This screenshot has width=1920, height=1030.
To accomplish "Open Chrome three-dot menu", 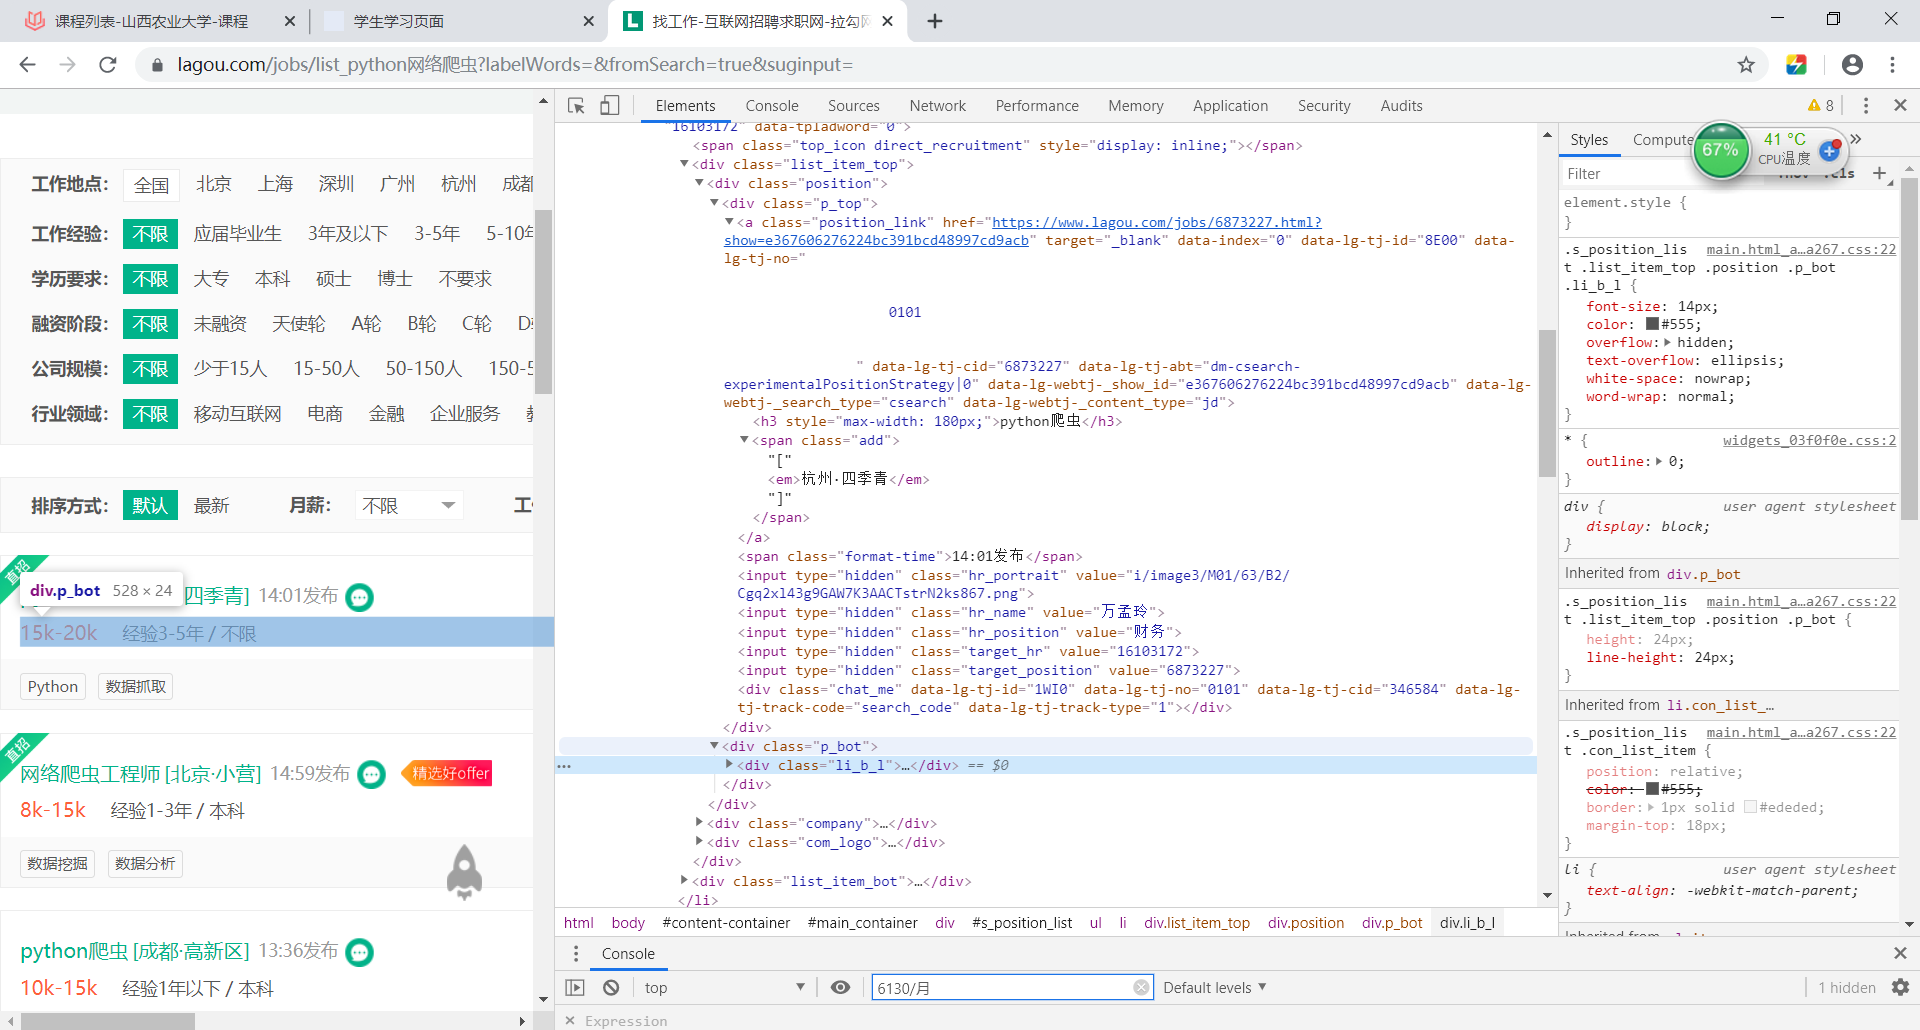I will click(1892, 65).
